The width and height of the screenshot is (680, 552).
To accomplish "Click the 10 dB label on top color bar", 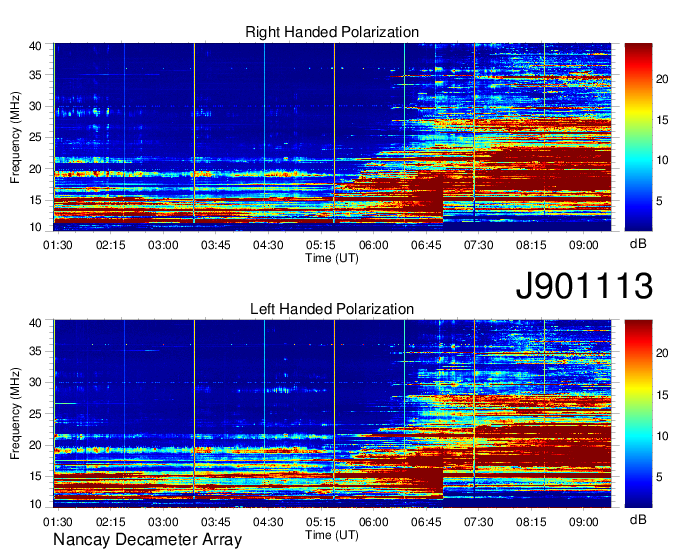I will click(x=662, y=160).
